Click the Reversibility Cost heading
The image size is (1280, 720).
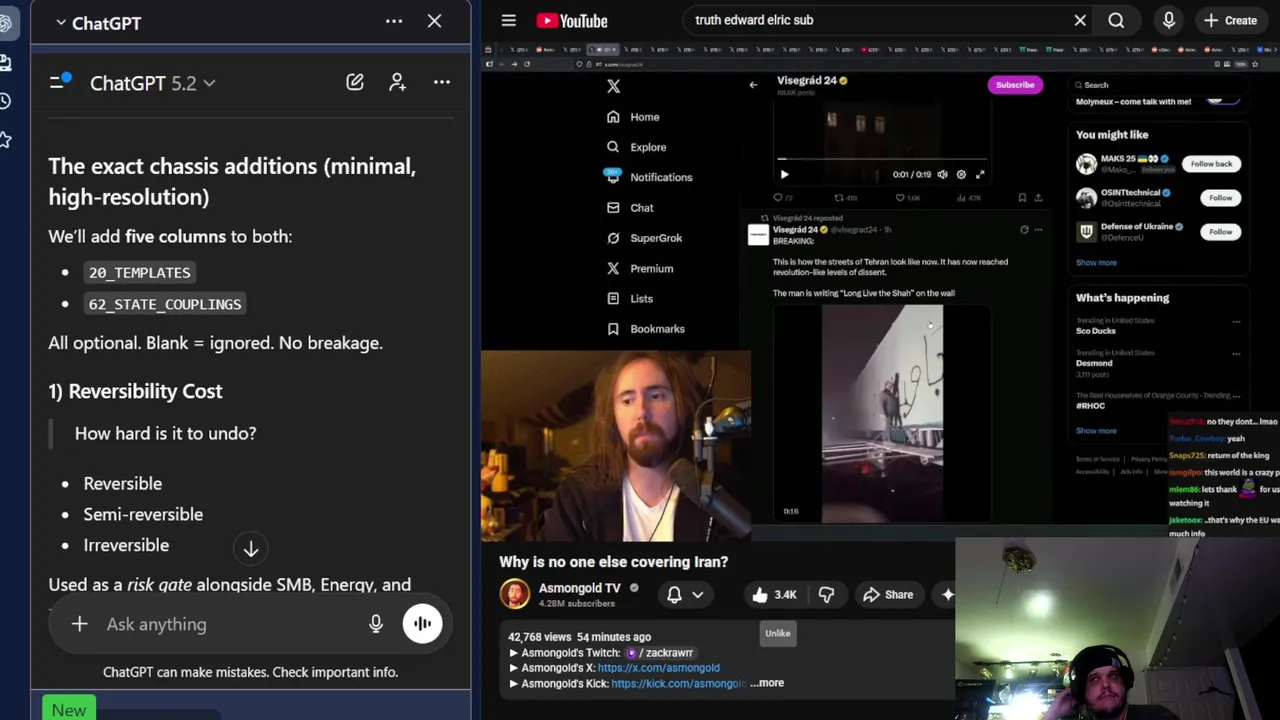pyautogui.click(x=135, y=391)
